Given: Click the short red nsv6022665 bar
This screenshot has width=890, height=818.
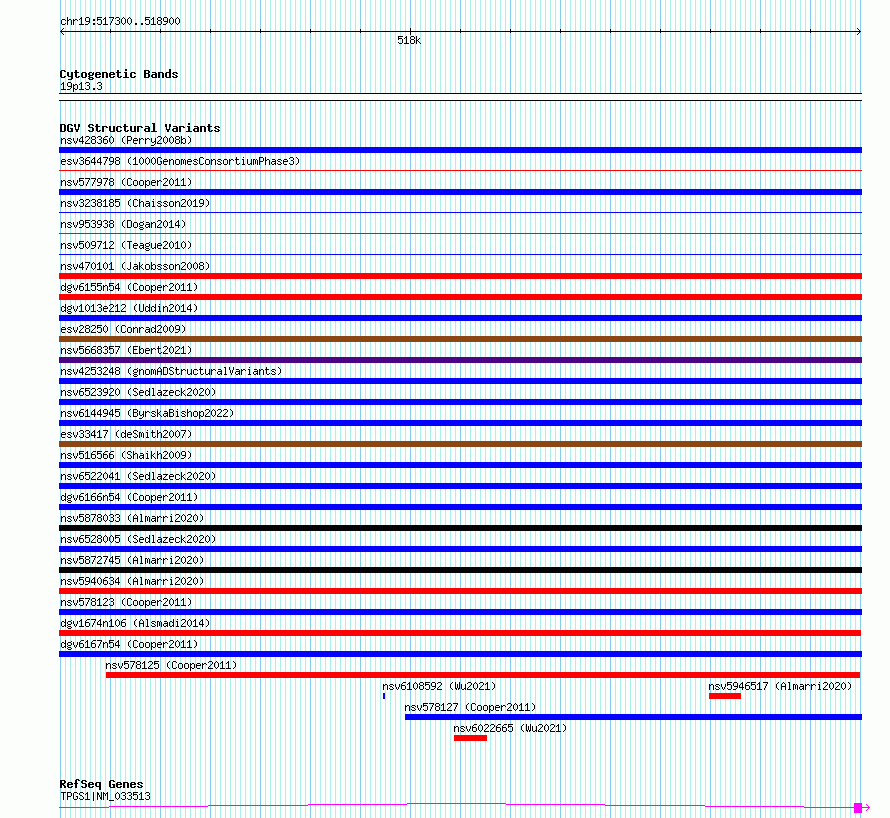Looking at the screenshot, I should coord(471,738).
